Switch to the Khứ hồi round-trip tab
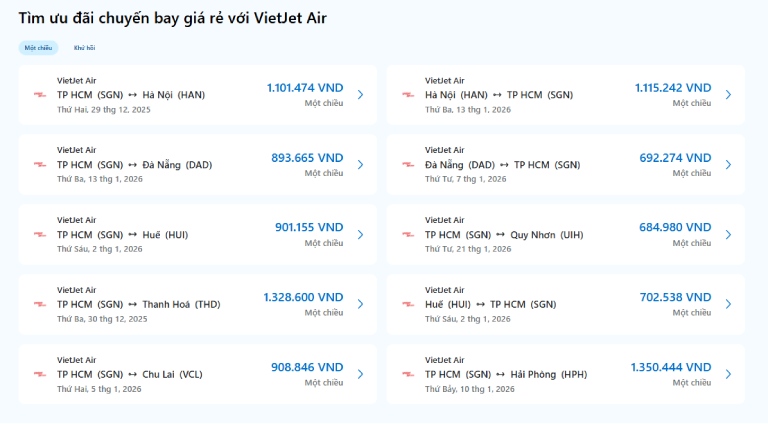The width and height of the screenshot is (768, 424). [84, 48]
